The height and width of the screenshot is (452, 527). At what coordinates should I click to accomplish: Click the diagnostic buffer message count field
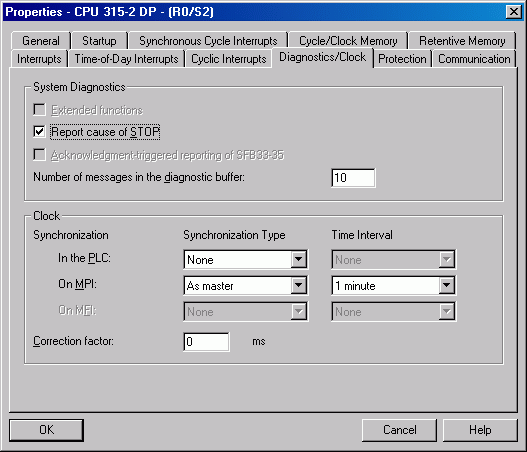click(353, 178)
